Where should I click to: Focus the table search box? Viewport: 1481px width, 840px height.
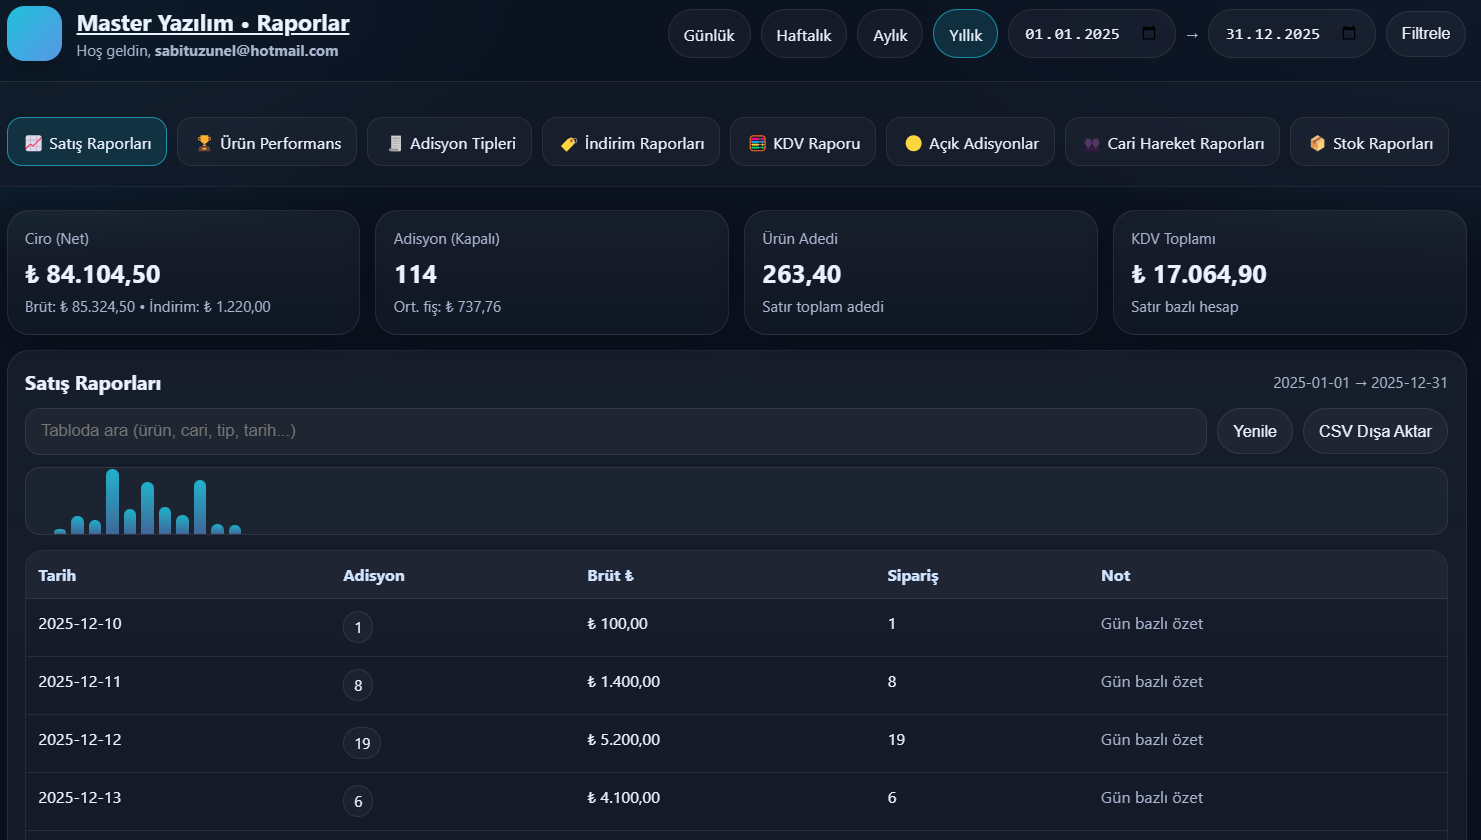[616, 431]
